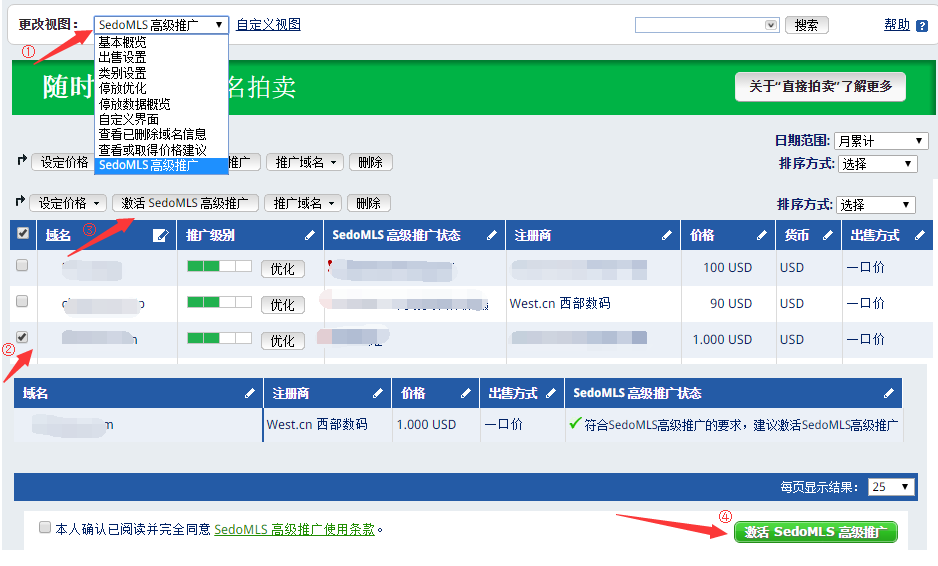Click edit pencil in 出售方式 column header
The width and height of the screenshot is (938, 566).
919,236
